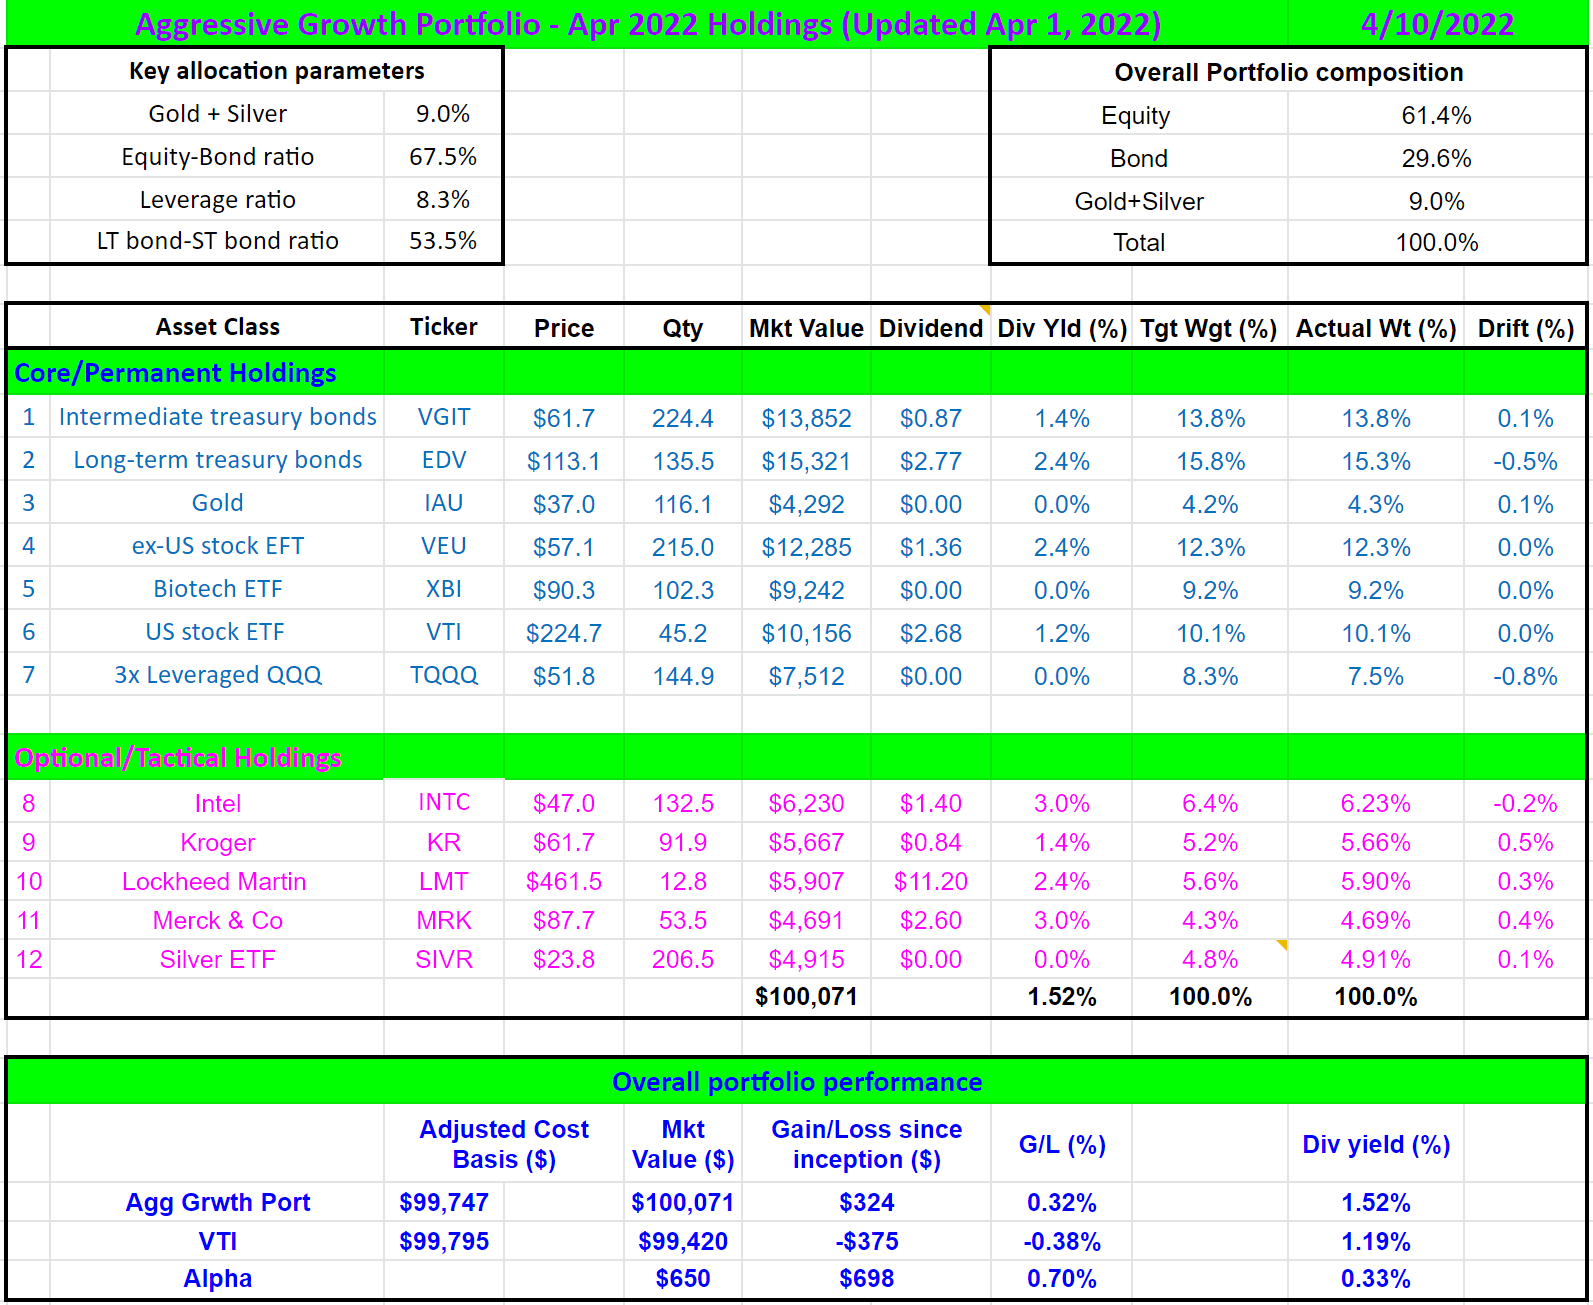This screenshot has height=1305, width=1593.
Task: Click the Adjusted Cost Basis ($) header
Action: click(504, 1144)
